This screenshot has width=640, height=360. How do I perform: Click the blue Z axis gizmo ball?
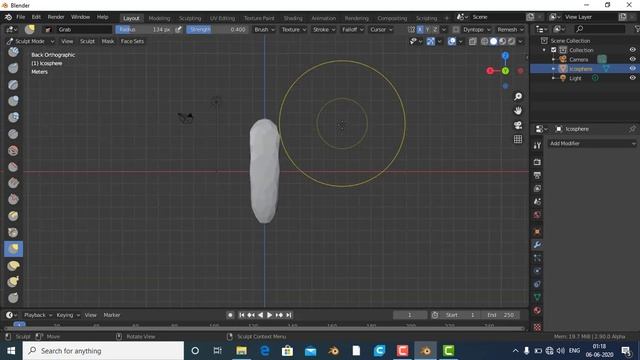point(505,56)
